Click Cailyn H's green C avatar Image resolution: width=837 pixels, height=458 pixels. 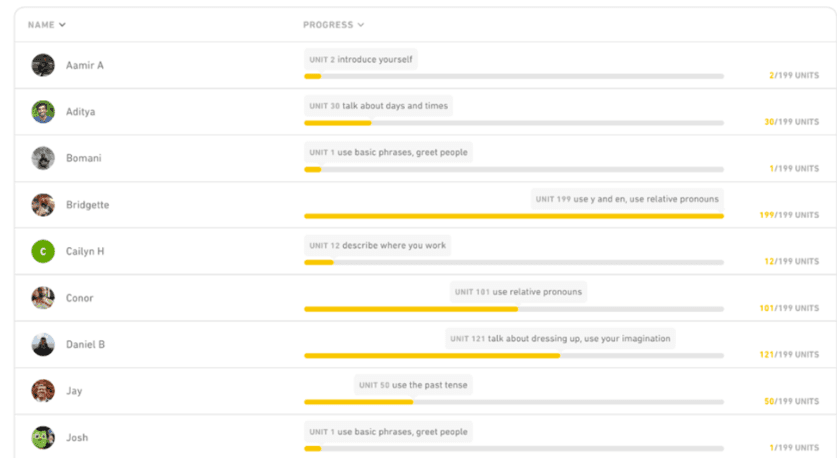pyautogui.click(x=43, y=251)
